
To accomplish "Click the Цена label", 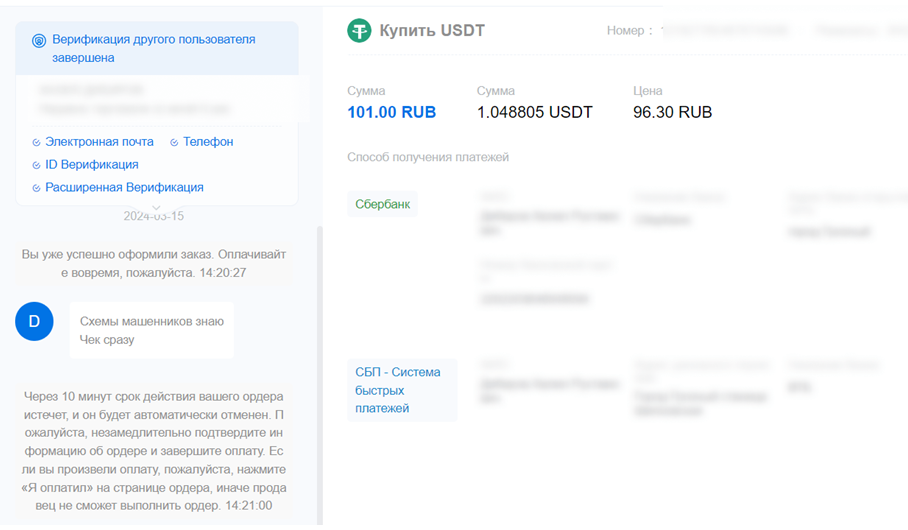I will pos(647,91).
